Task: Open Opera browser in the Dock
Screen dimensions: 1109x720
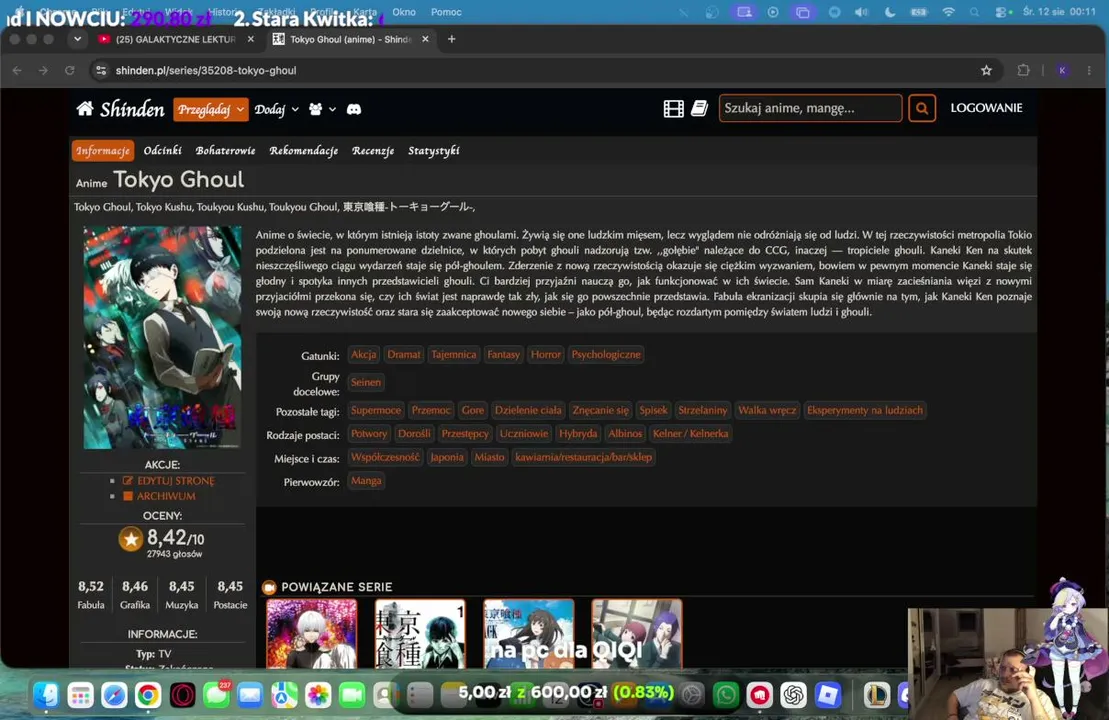Action: click(x=182, y=695)
